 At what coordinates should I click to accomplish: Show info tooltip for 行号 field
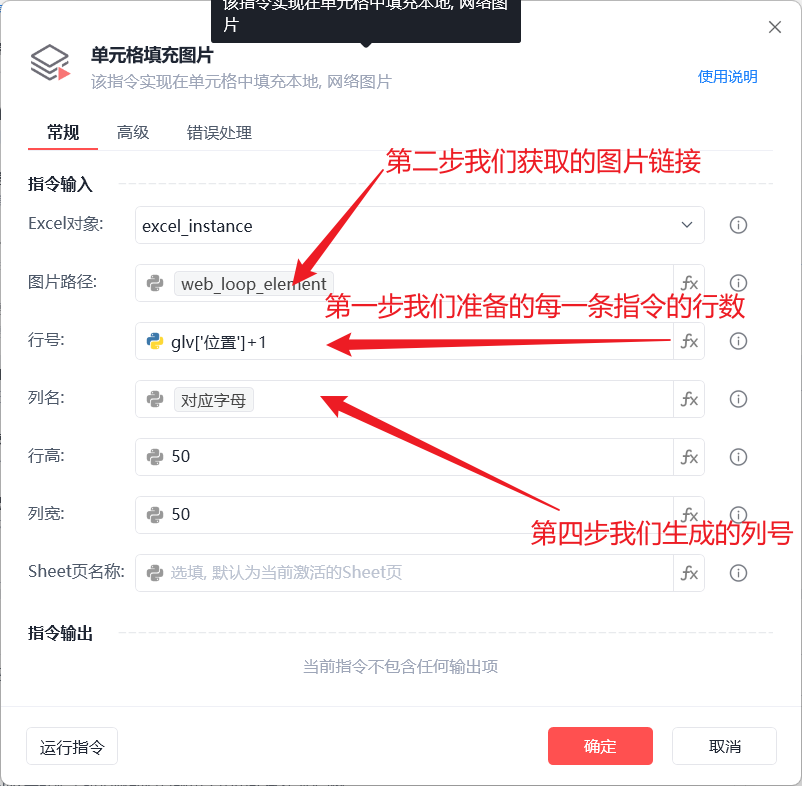(738, 341)
